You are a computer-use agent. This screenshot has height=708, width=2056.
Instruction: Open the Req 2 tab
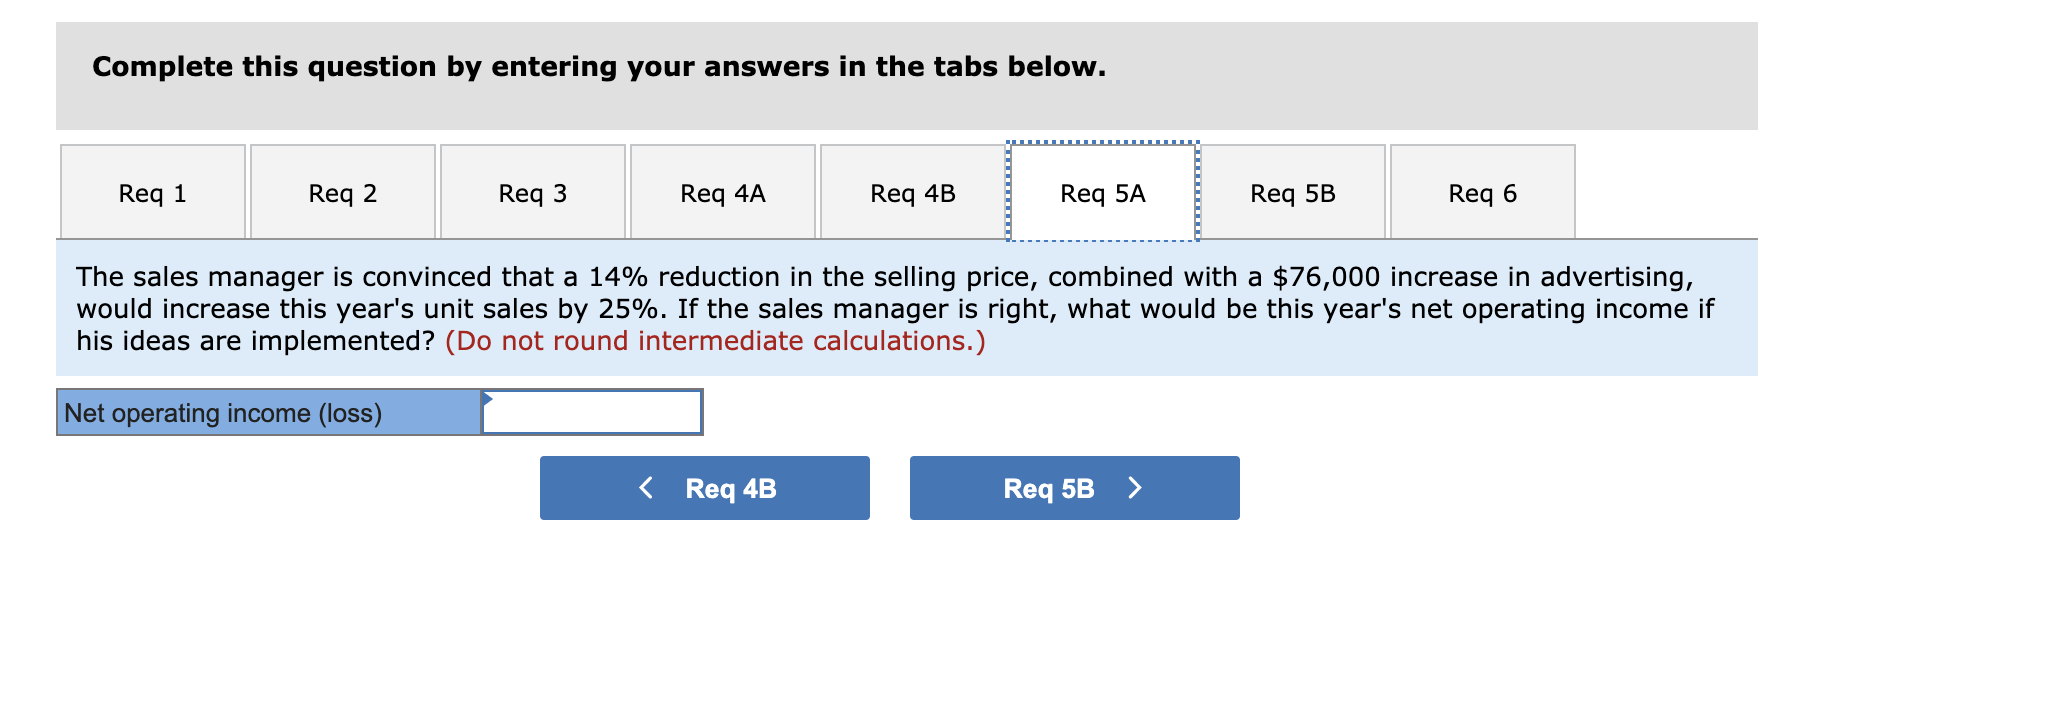point(342,192)
